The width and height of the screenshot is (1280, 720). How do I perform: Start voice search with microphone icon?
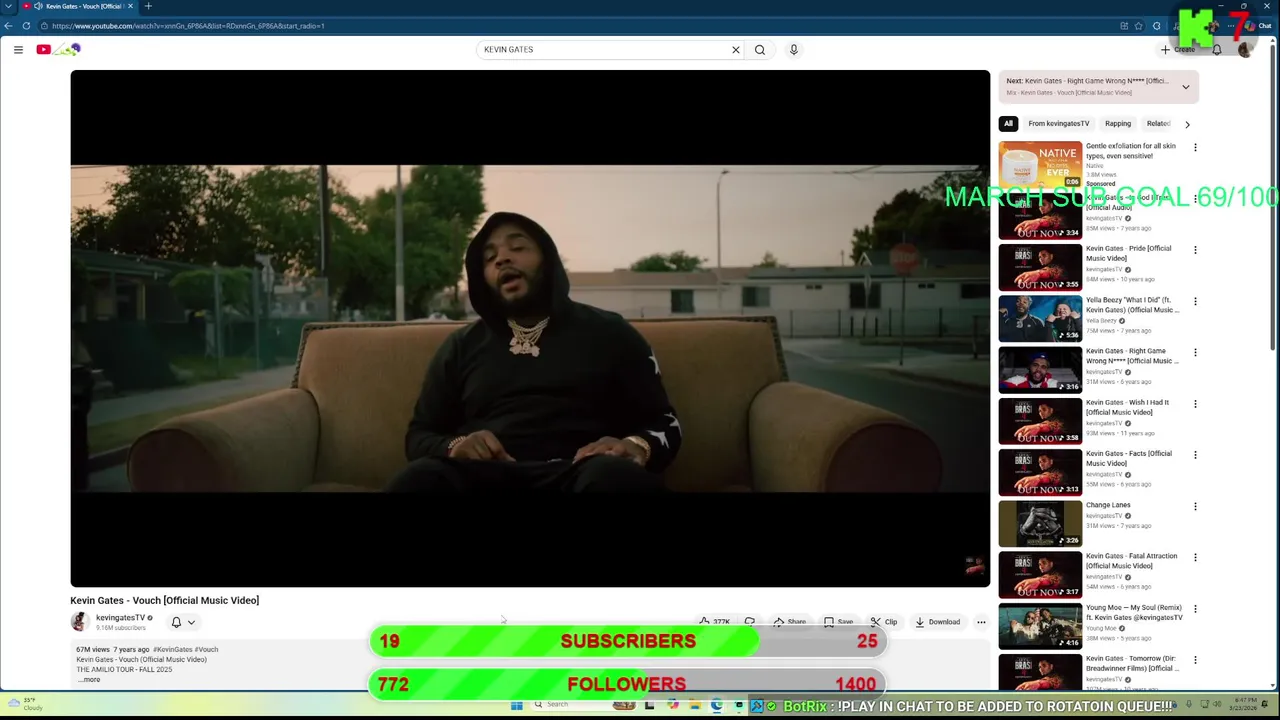click(x=794, y=49)
